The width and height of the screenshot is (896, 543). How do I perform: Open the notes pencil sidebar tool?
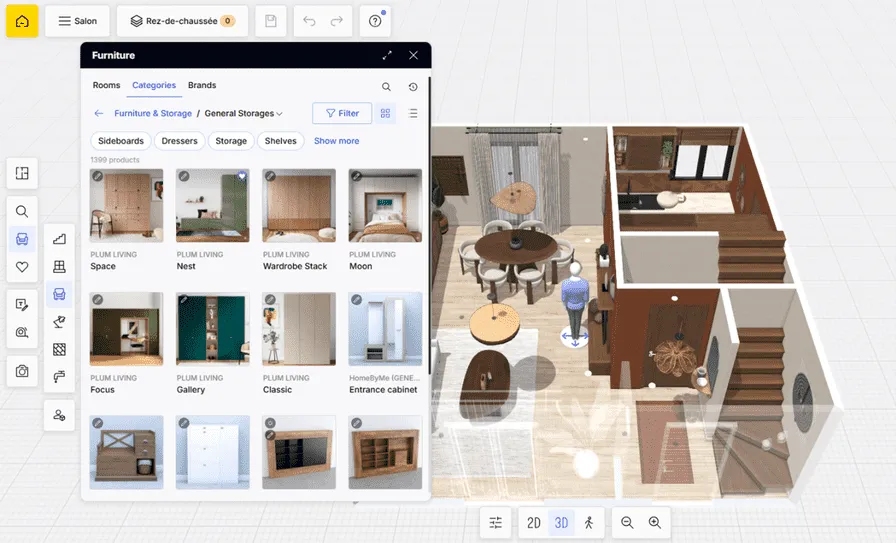click(22, 305)
